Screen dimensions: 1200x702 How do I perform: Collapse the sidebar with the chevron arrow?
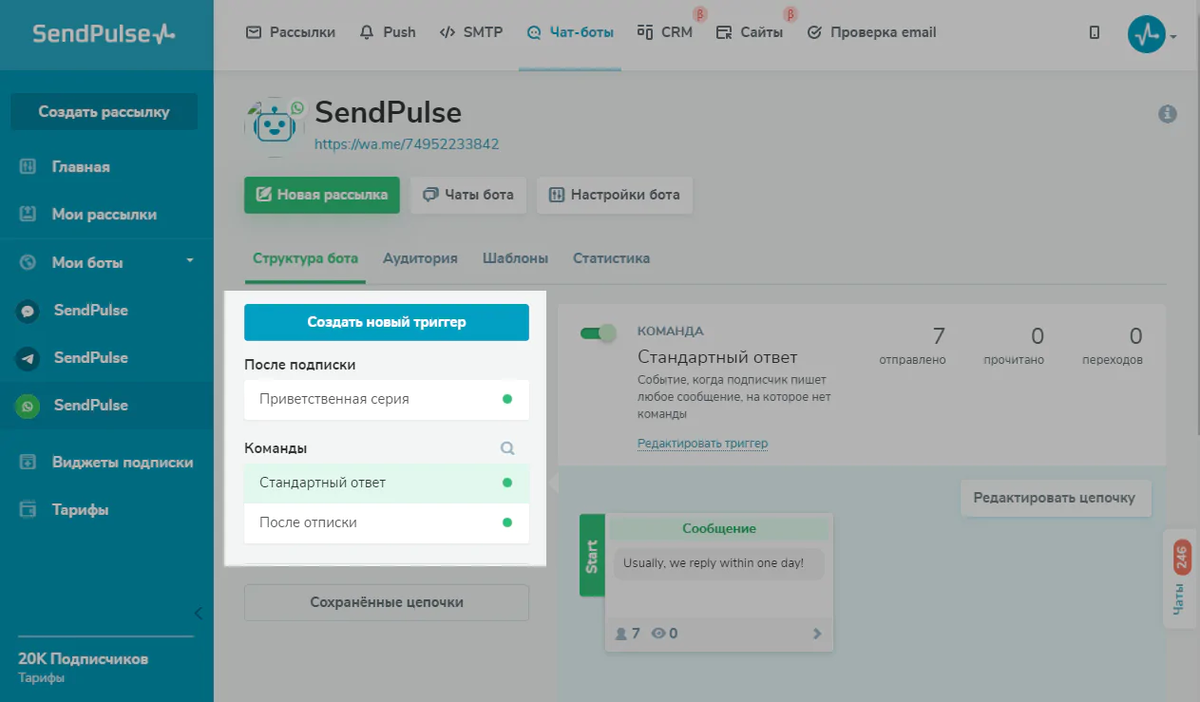[x=198, y=613]
